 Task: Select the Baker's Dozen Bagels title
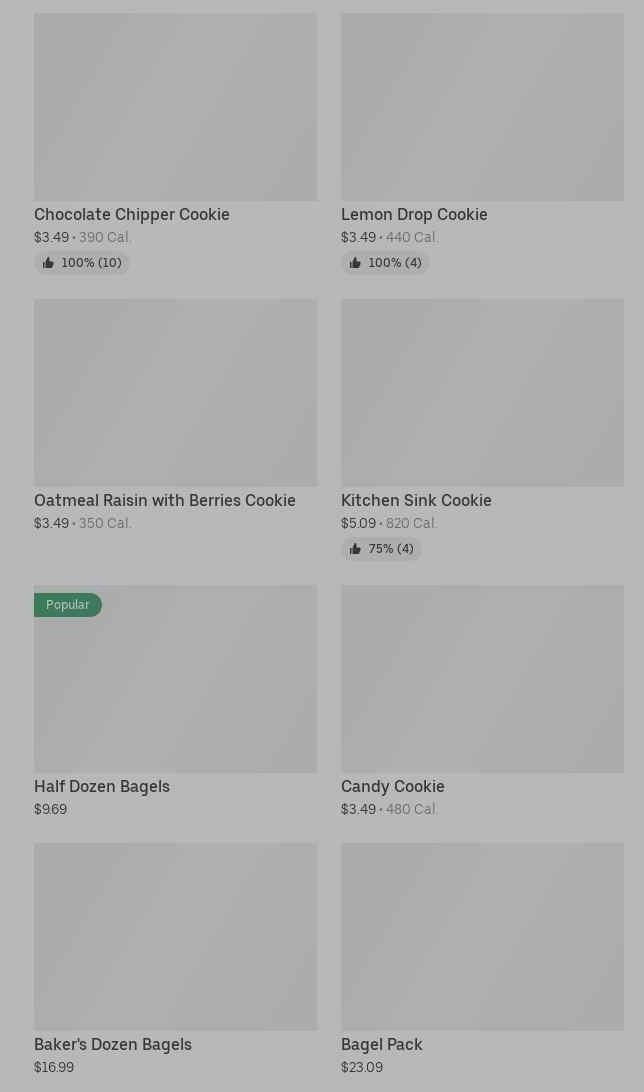[x=113, y=1044]
